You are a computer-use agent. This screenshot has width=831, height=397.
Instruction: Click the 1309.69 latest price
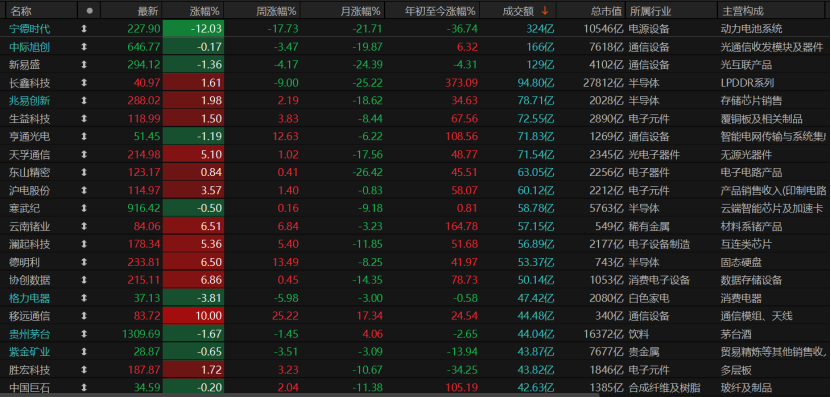click(140, 334)
